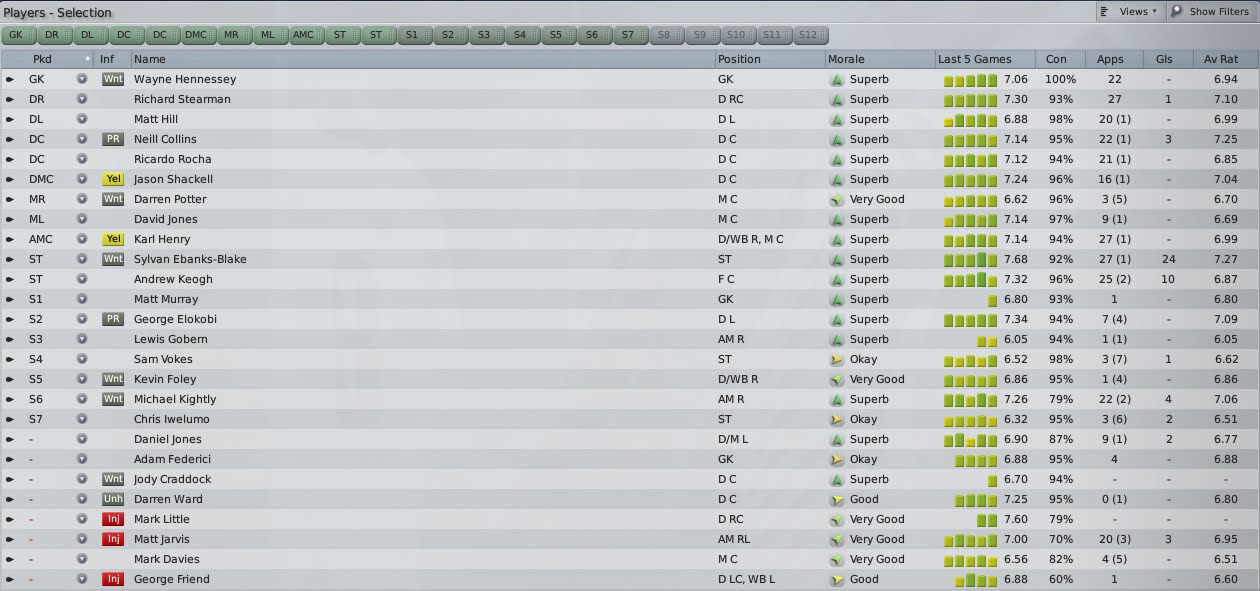Select the GK position button in the top bar
The width and height of the screenshot is (1260, 591).
pyautogui.click(x=15, y=35)
